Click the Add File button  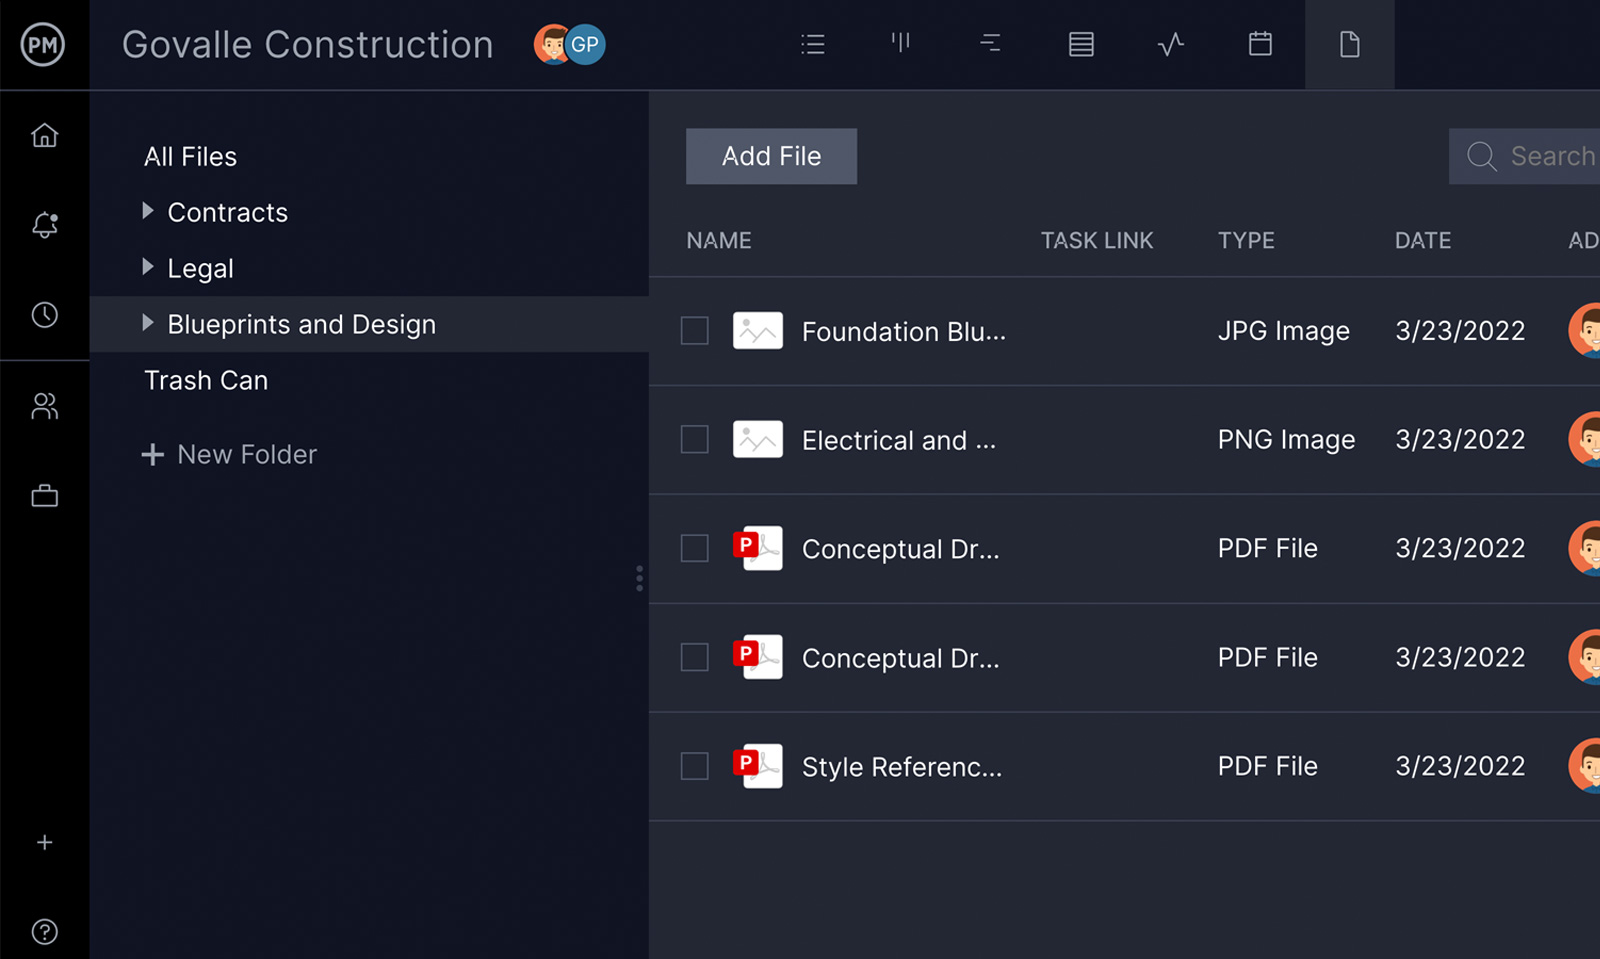tap(771, 156)
